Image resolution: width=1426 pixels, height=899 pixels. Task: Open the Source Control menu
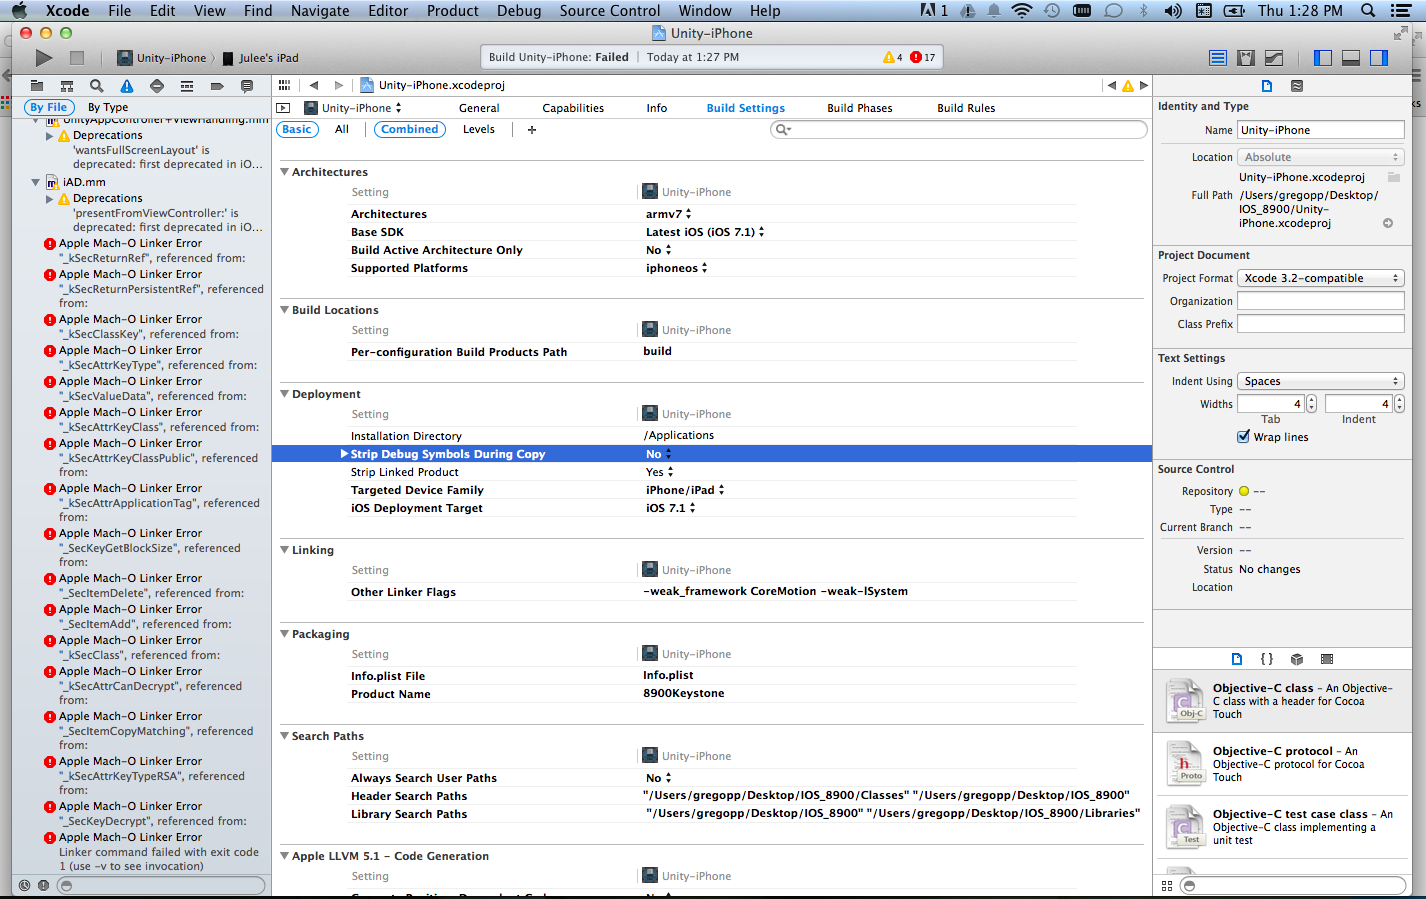pos(610,10)
